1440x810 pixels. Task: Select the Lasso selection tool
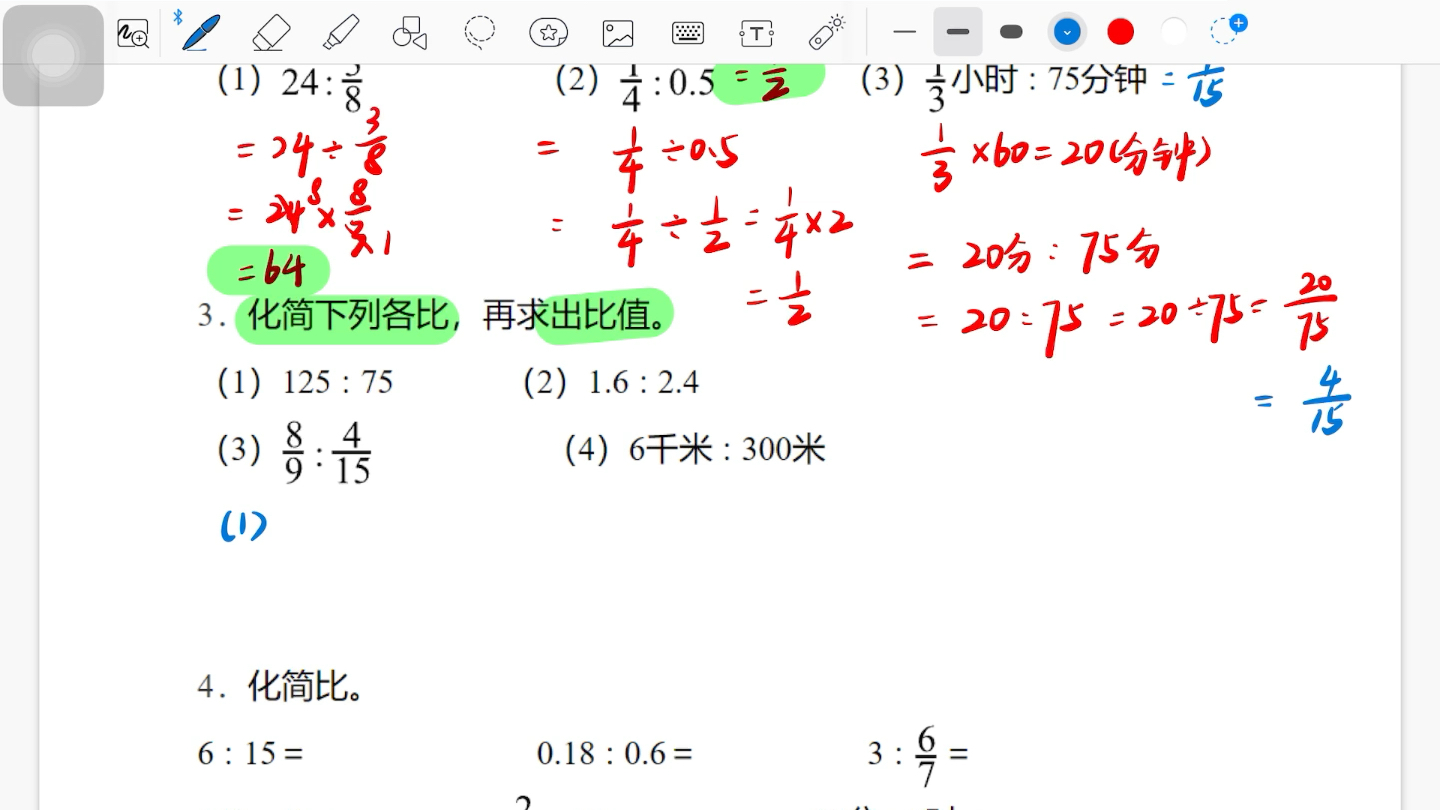[x=480, y=32]
